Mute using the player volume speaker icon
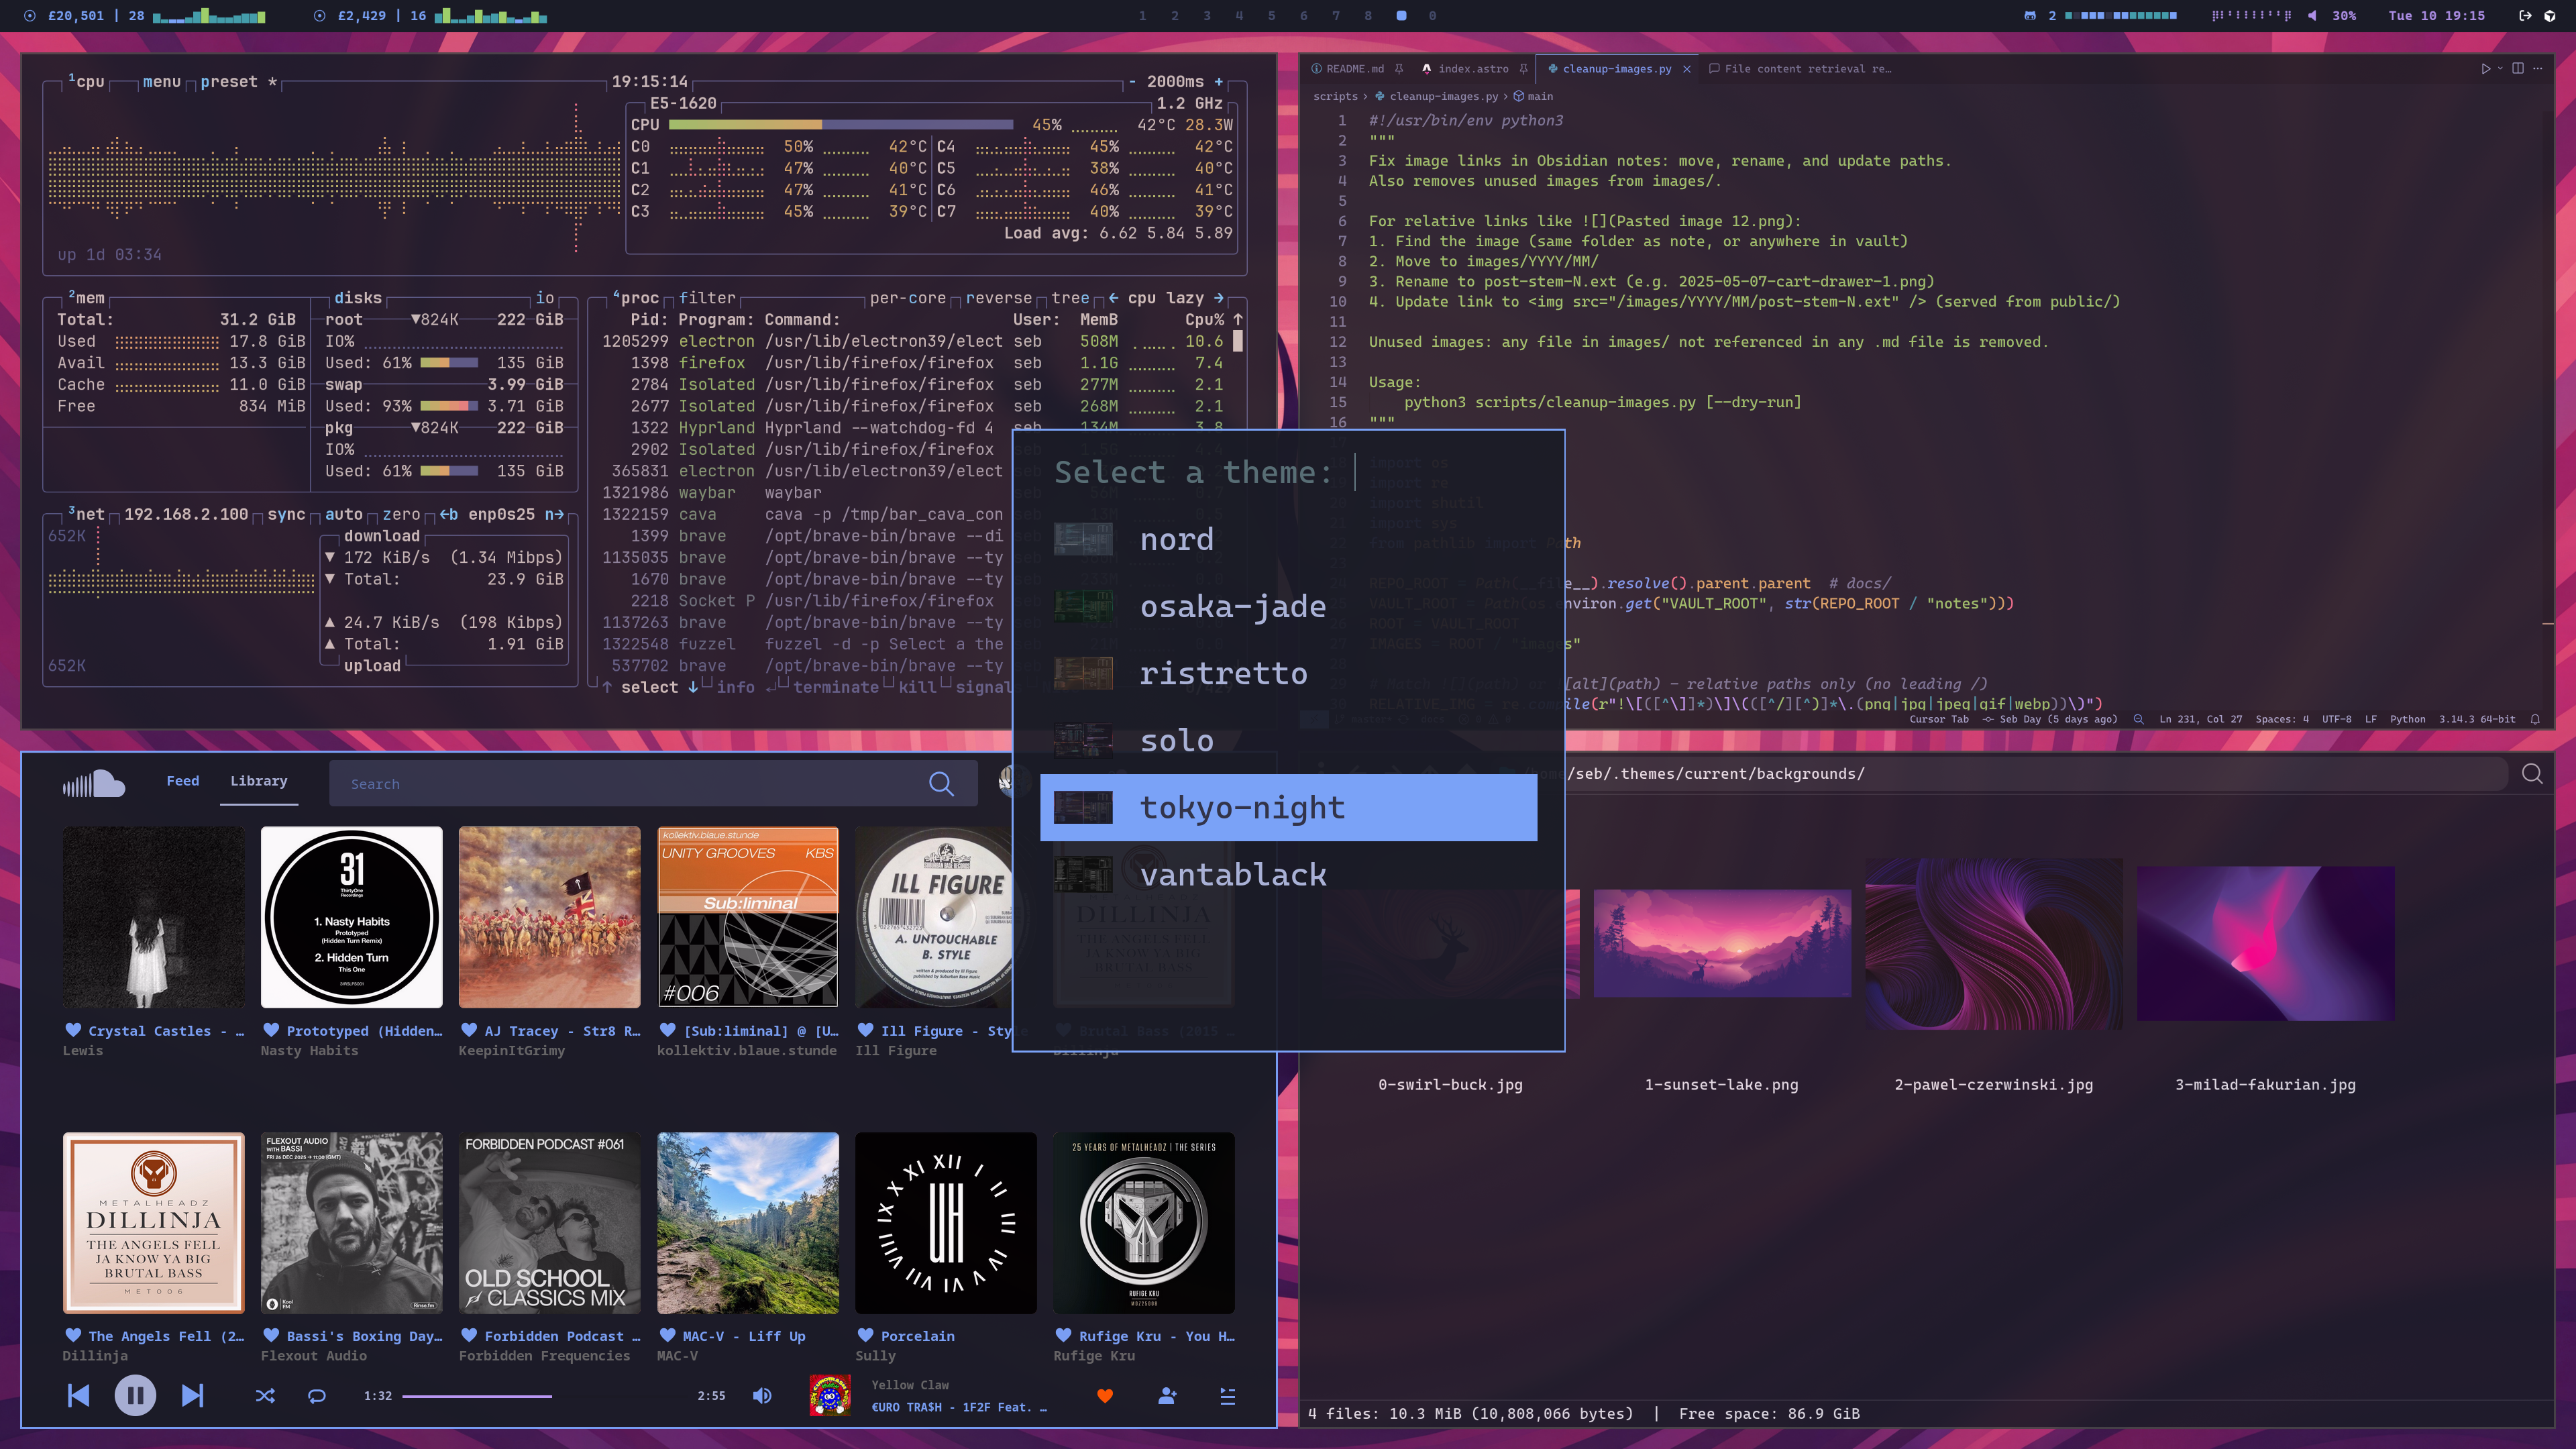The image size is (2576, 1449). [762, 1395]
